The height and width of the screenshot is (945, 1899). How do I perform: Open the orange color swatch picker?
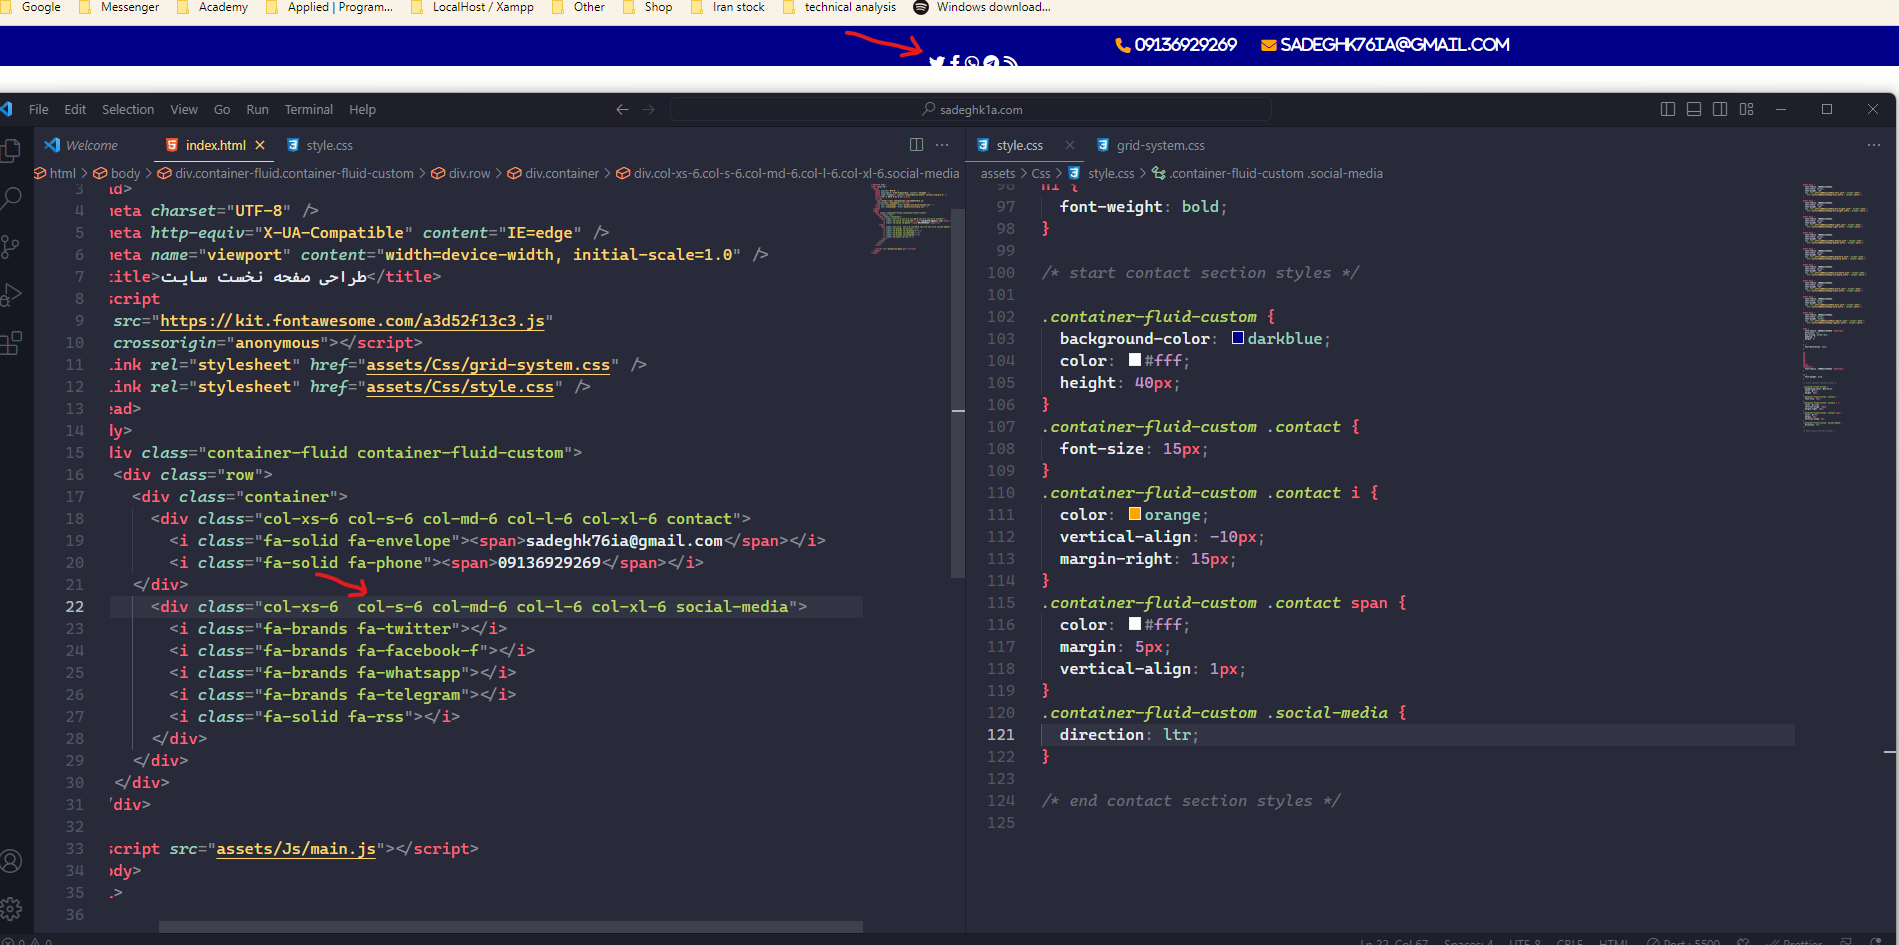tap(1135, 514)
